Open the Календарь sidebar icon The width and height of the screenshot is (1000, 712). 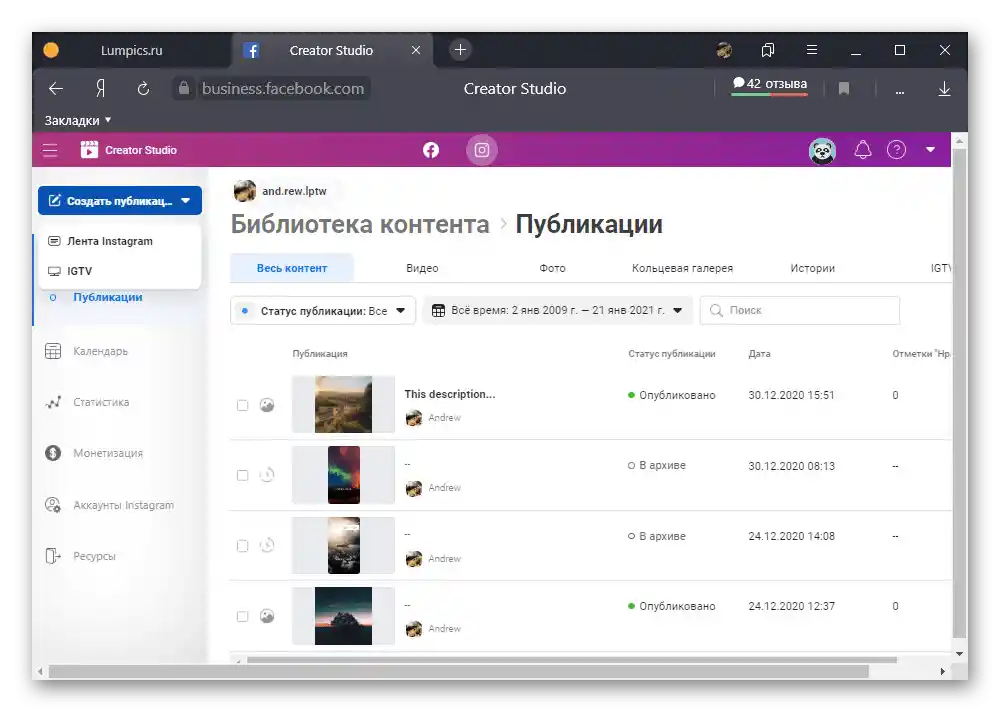click(52, 351)
